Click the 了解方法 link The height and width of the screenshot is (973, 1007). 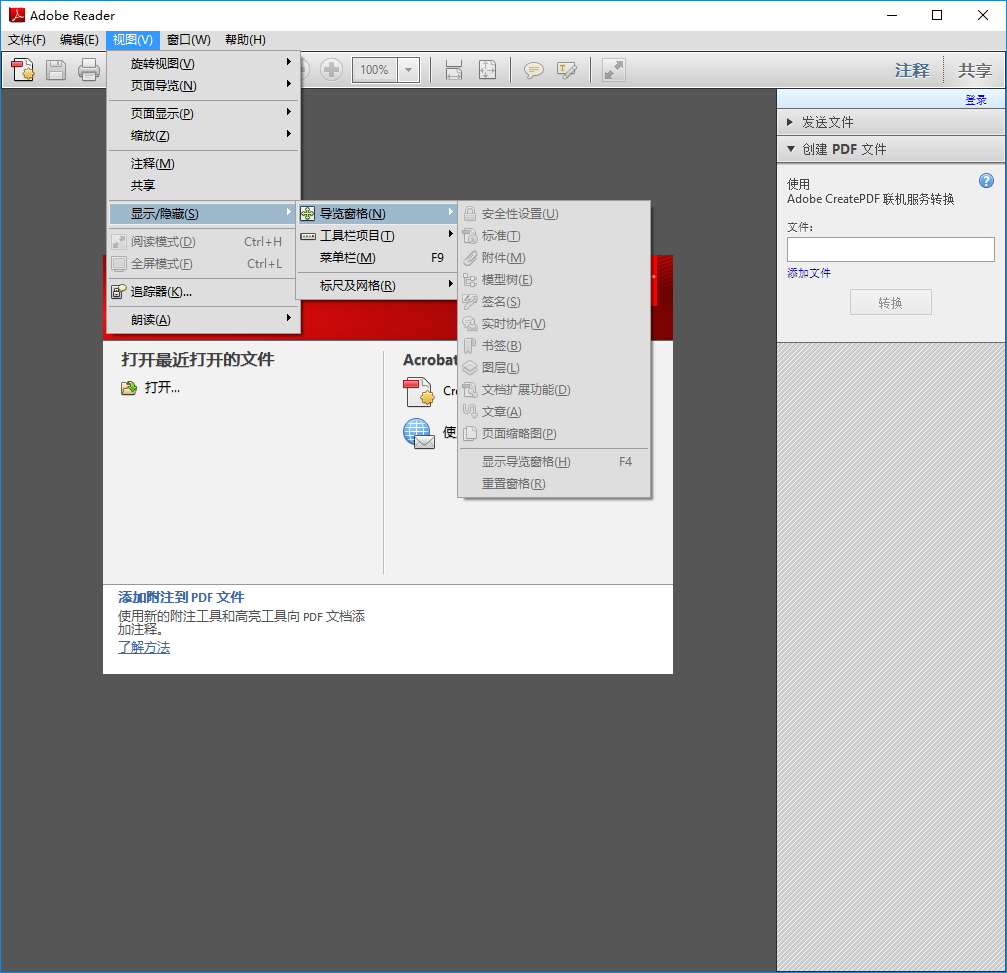(144, 647)
